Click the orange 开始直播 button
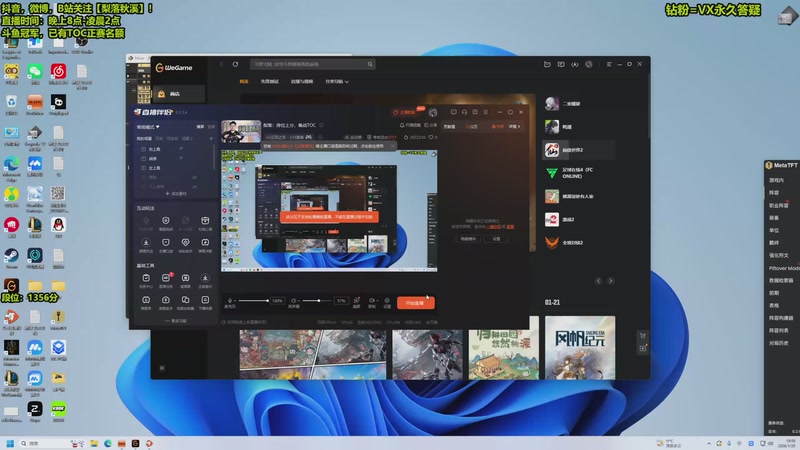The width and height of the screenshot is (800, 450). coord(416,303)
